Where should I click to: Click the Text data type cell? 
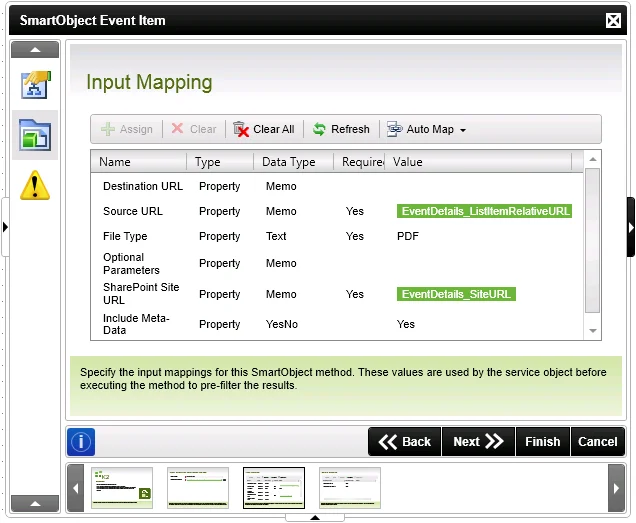[x=276, y=236]
